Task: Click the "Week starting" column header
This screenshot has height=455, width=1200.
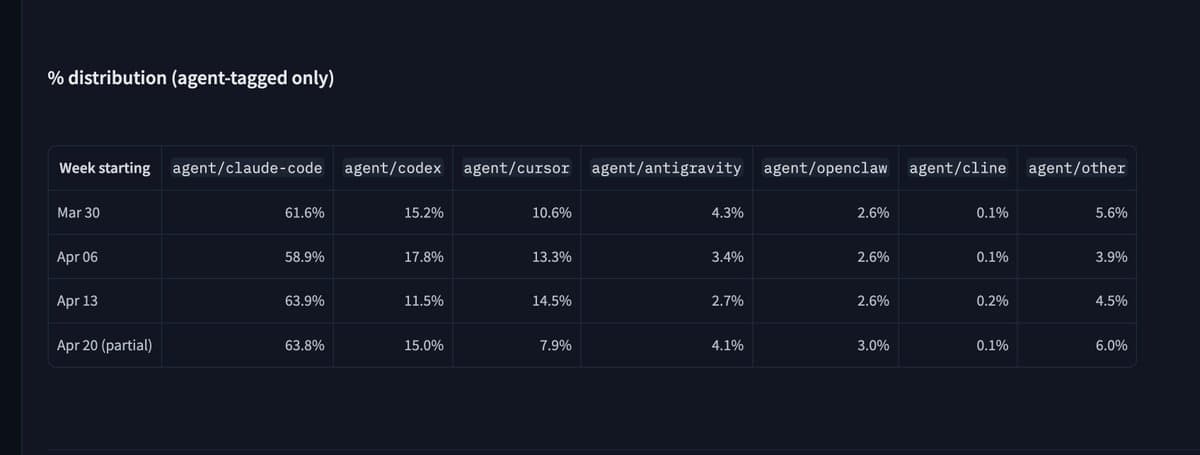Action: pos(104,168)
